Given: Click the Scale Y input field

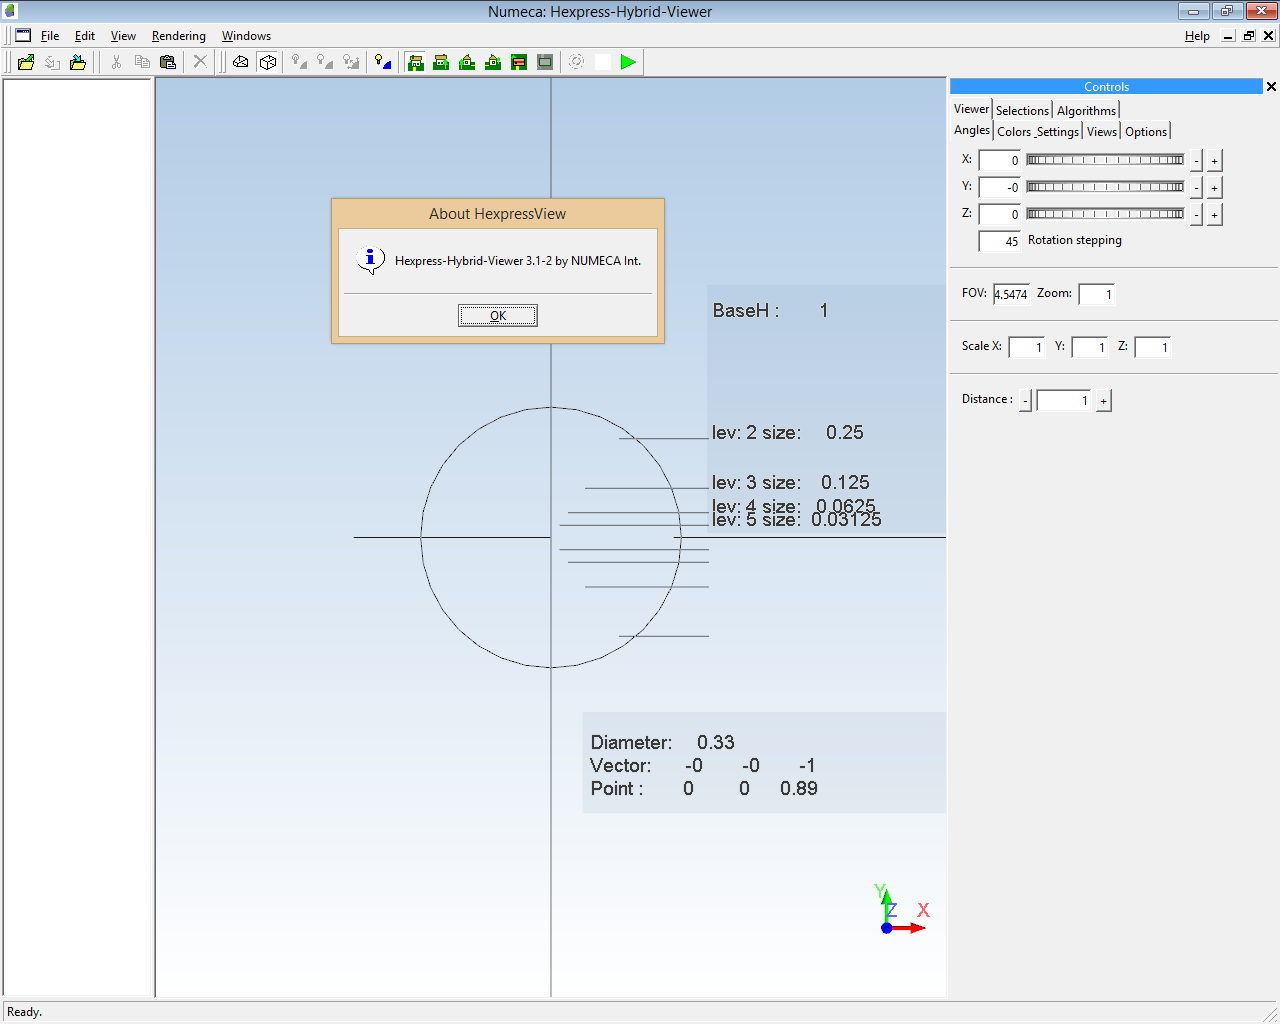Looking at the screenshot, I should tap(1090, 347).
